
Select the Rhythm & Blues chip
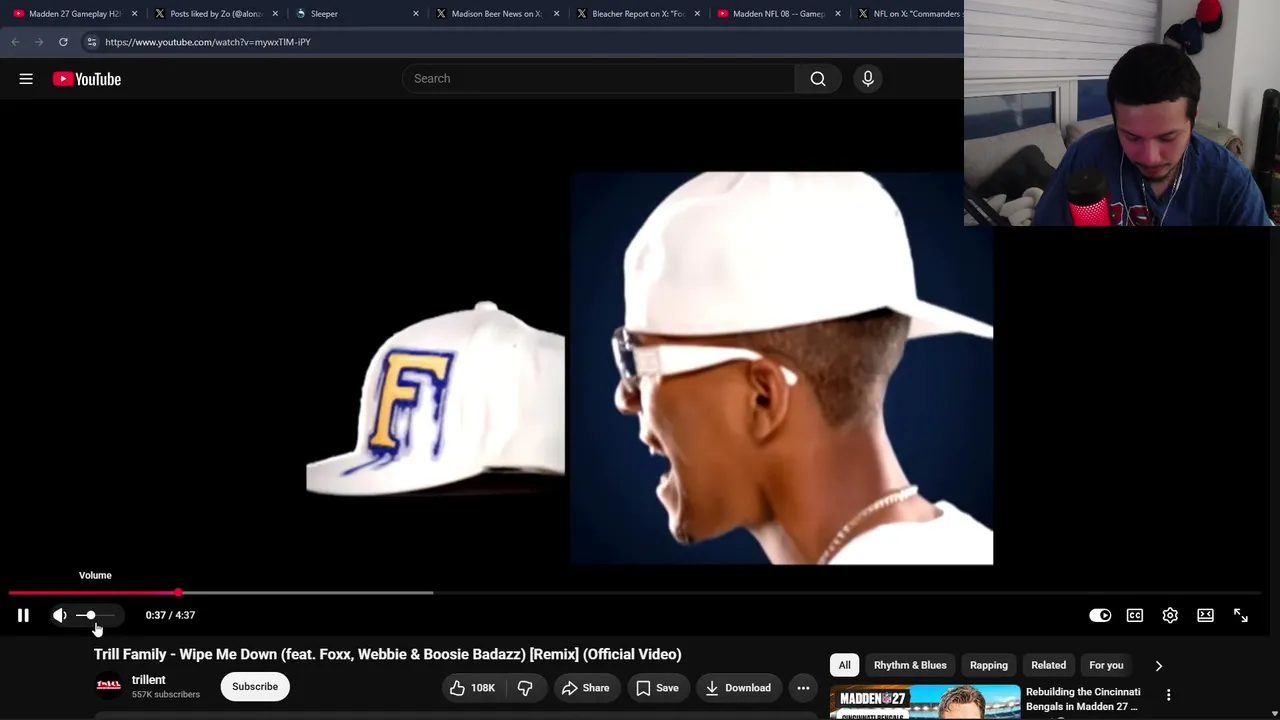pos(910,665)
